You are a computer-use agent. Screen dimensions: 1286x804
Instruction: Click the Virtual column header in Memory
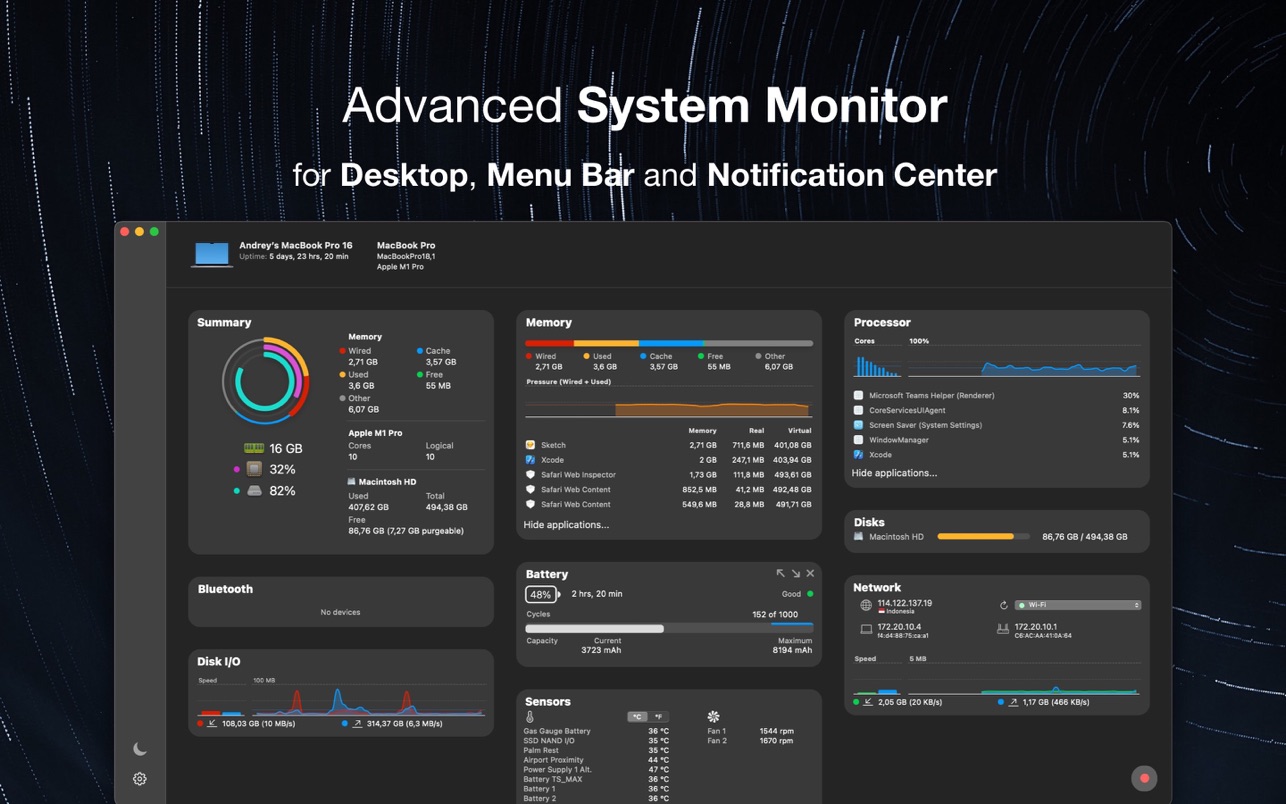[x=799, y=431]
